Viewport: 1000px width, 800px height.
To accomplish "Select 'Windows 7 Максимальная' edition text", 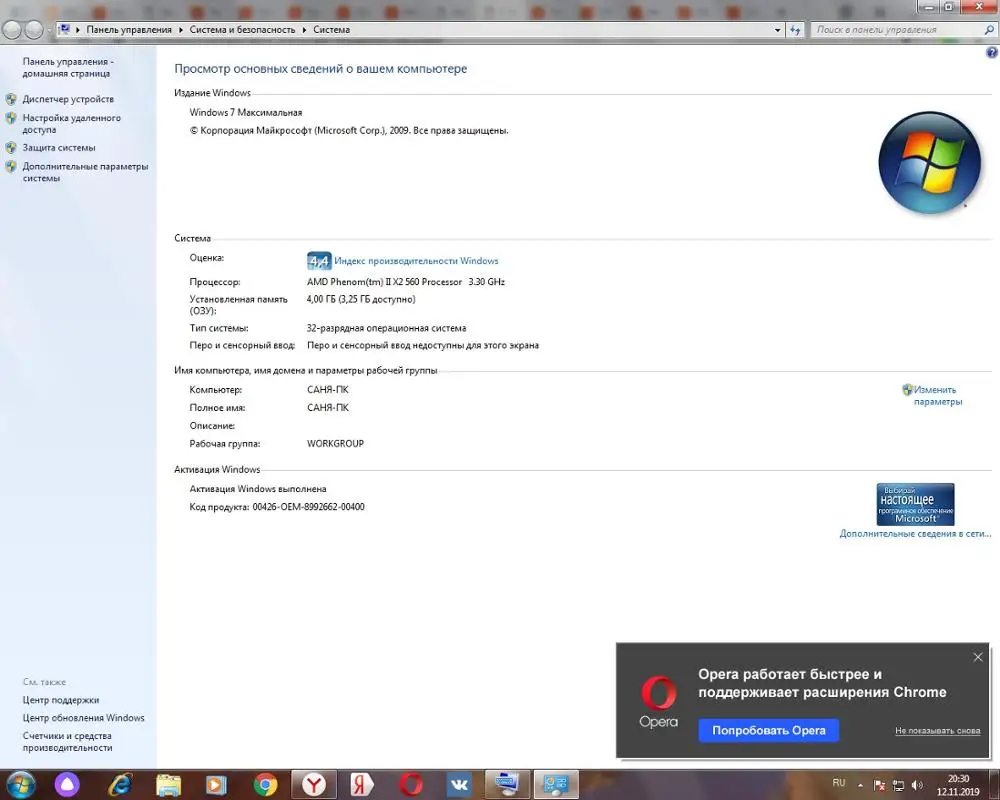I will point(246,112).
